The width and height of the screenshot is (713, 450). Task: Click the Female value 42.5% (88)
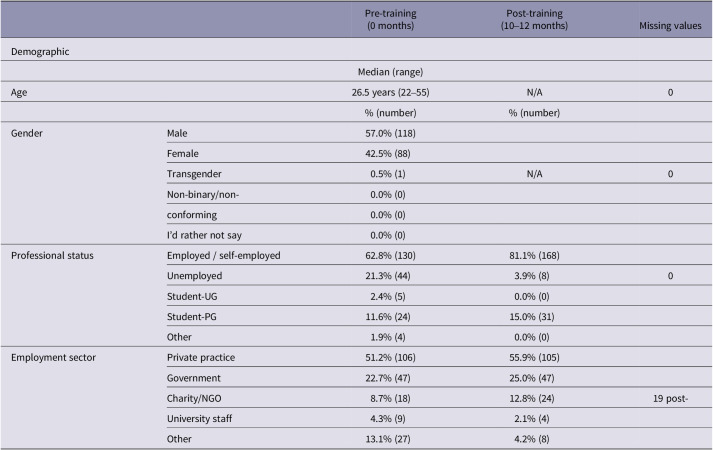tap(387, 154)
